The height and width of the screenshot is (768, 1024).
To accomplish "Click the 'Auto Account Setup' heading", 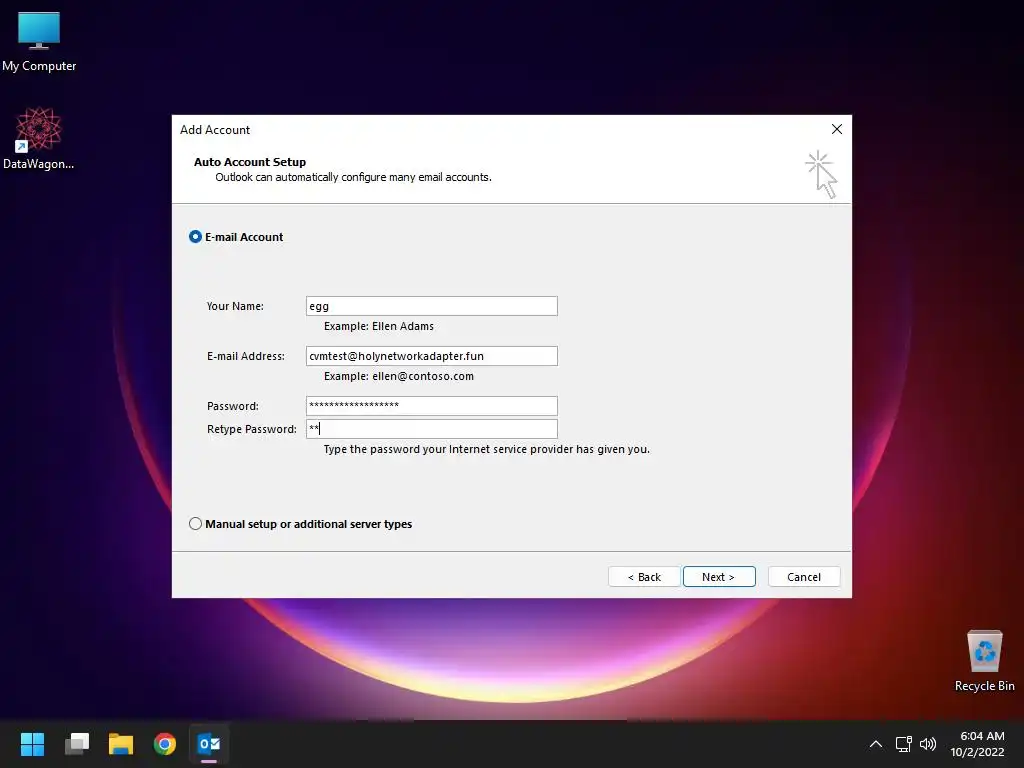I will click(x=249, y=162).
